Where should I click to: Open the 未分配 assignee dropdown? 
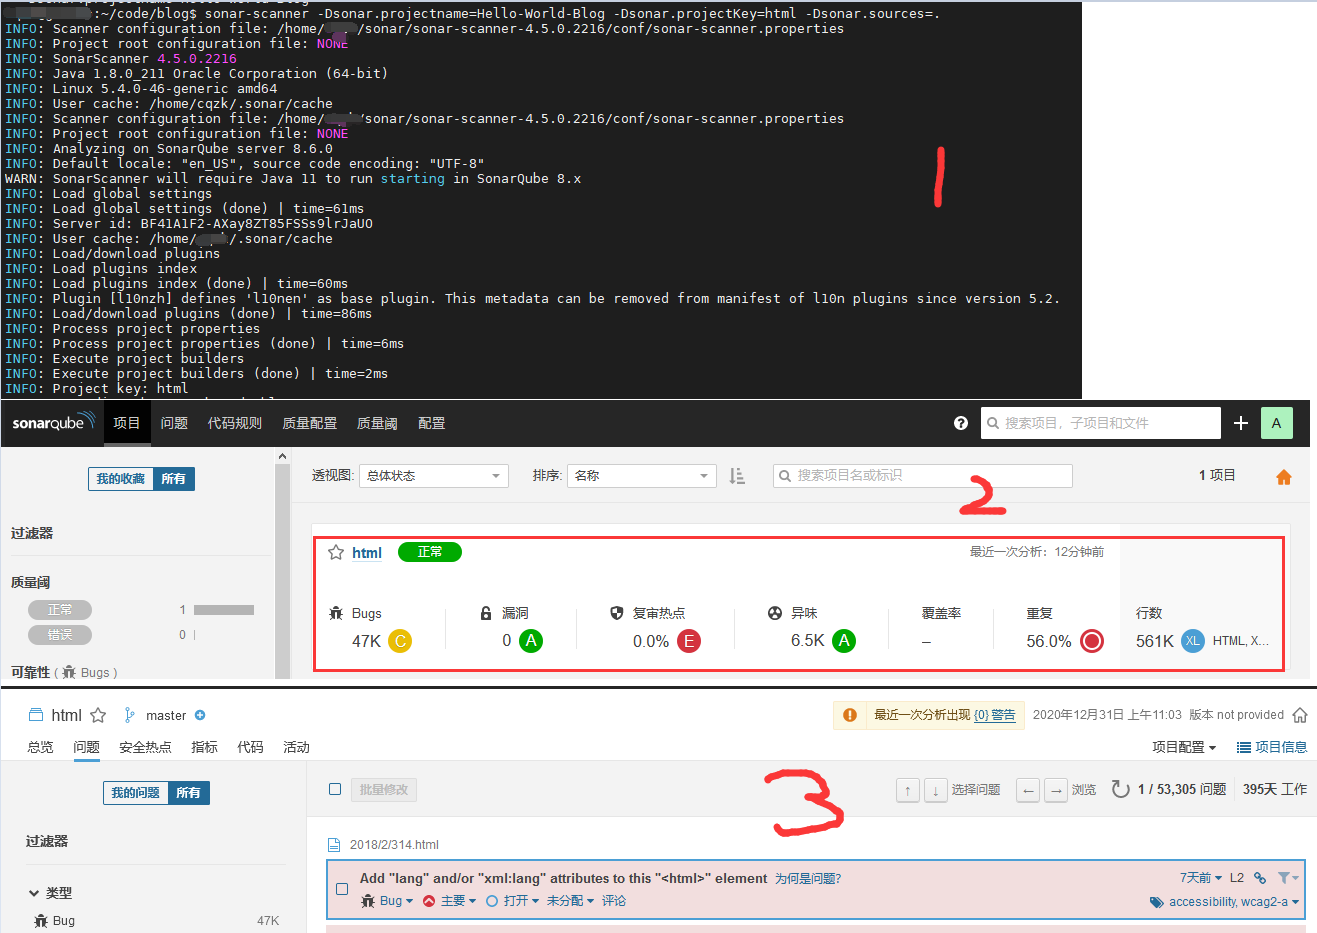point(570,901)
